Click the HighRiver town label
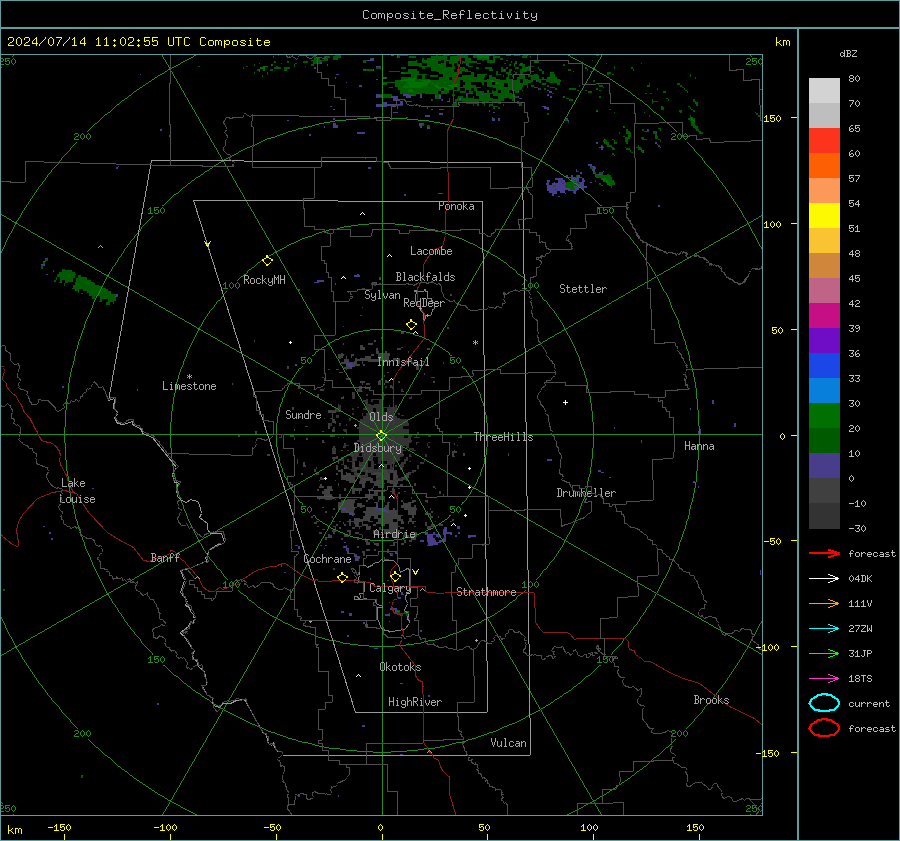Screen dimensions: 900x841 tap(415, 702)
